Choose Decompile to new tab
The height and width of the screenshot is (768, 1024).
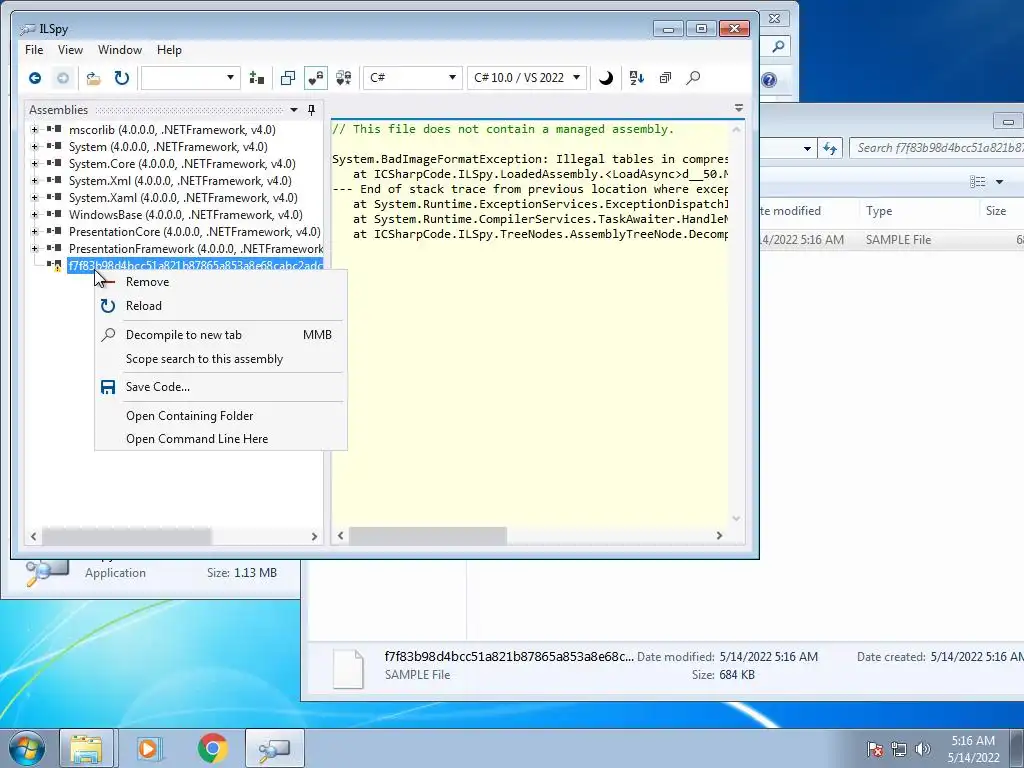coord(221,334)
